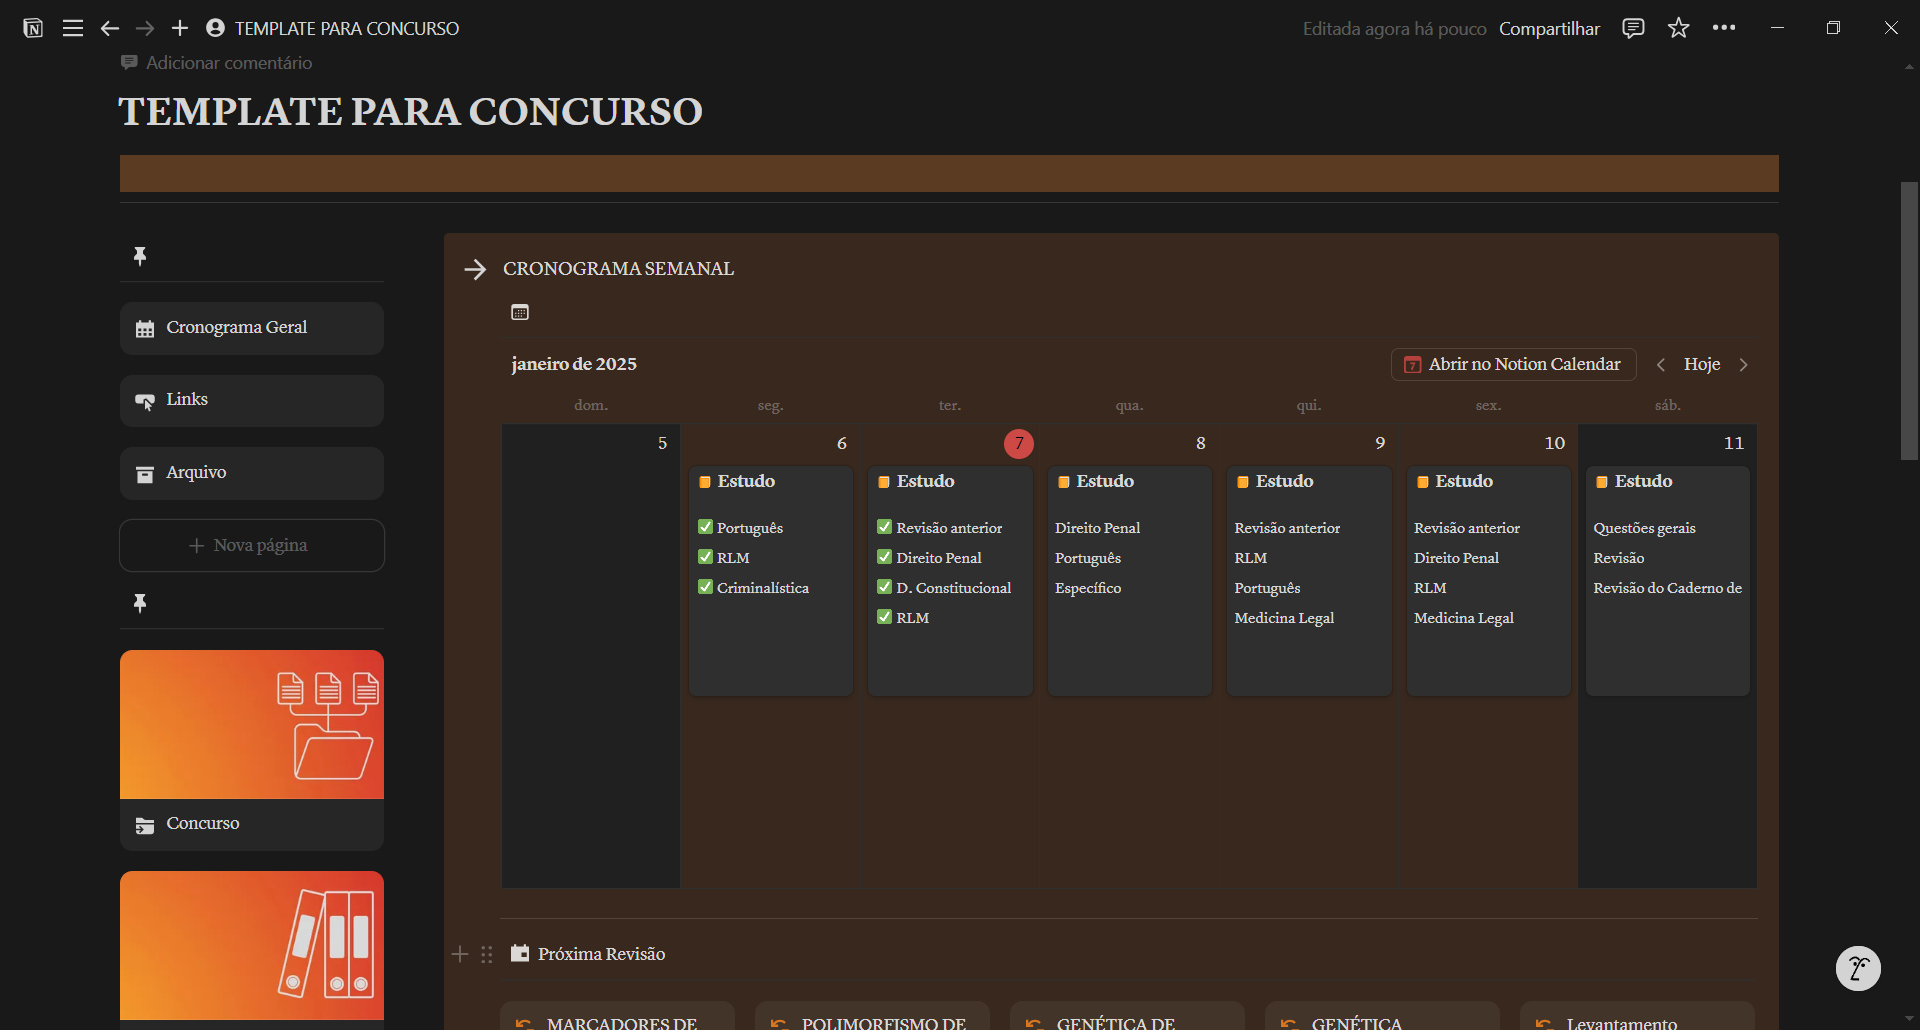Open the three-dots page options menu

[x=1724, y=28]
